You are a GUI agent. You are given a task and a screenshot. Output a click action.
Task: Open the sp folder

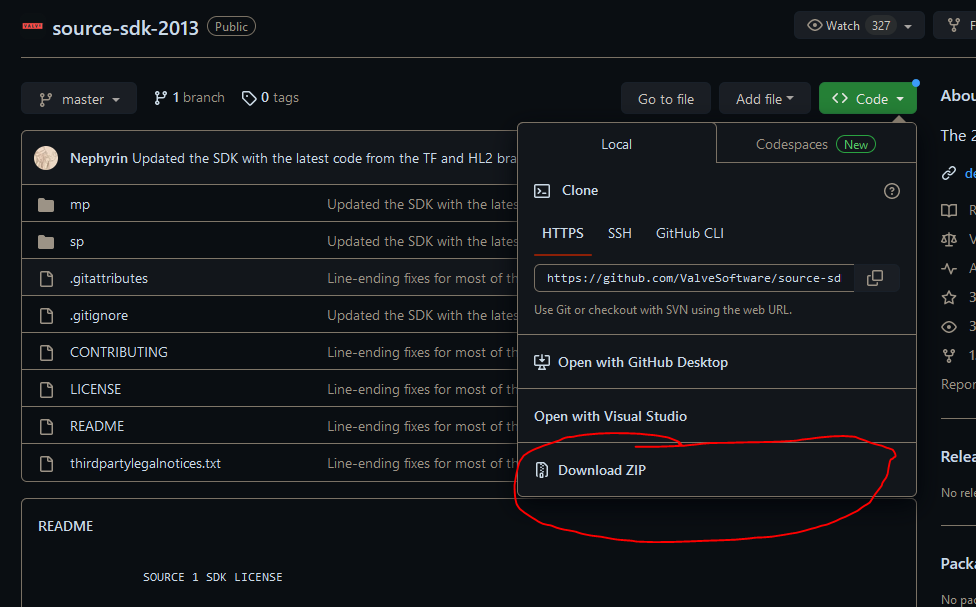77,241
